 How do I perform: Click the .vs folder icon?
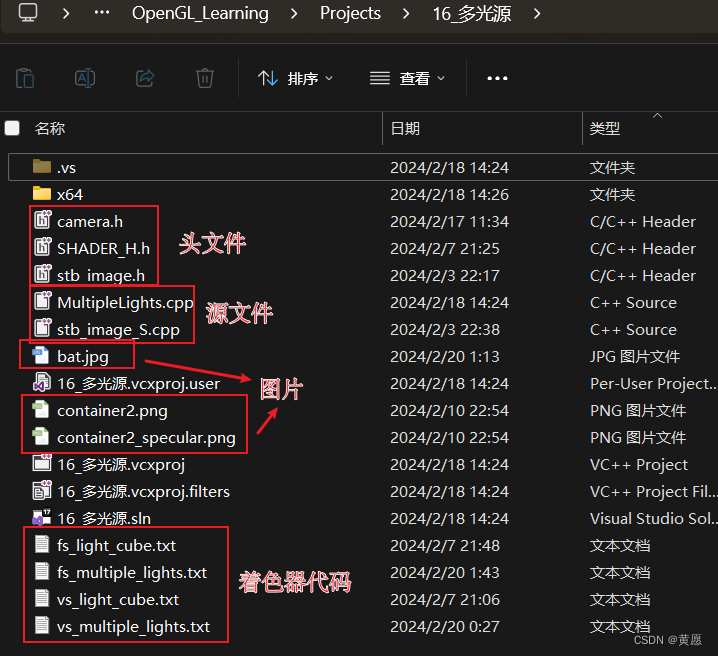[x=42, y=167]
